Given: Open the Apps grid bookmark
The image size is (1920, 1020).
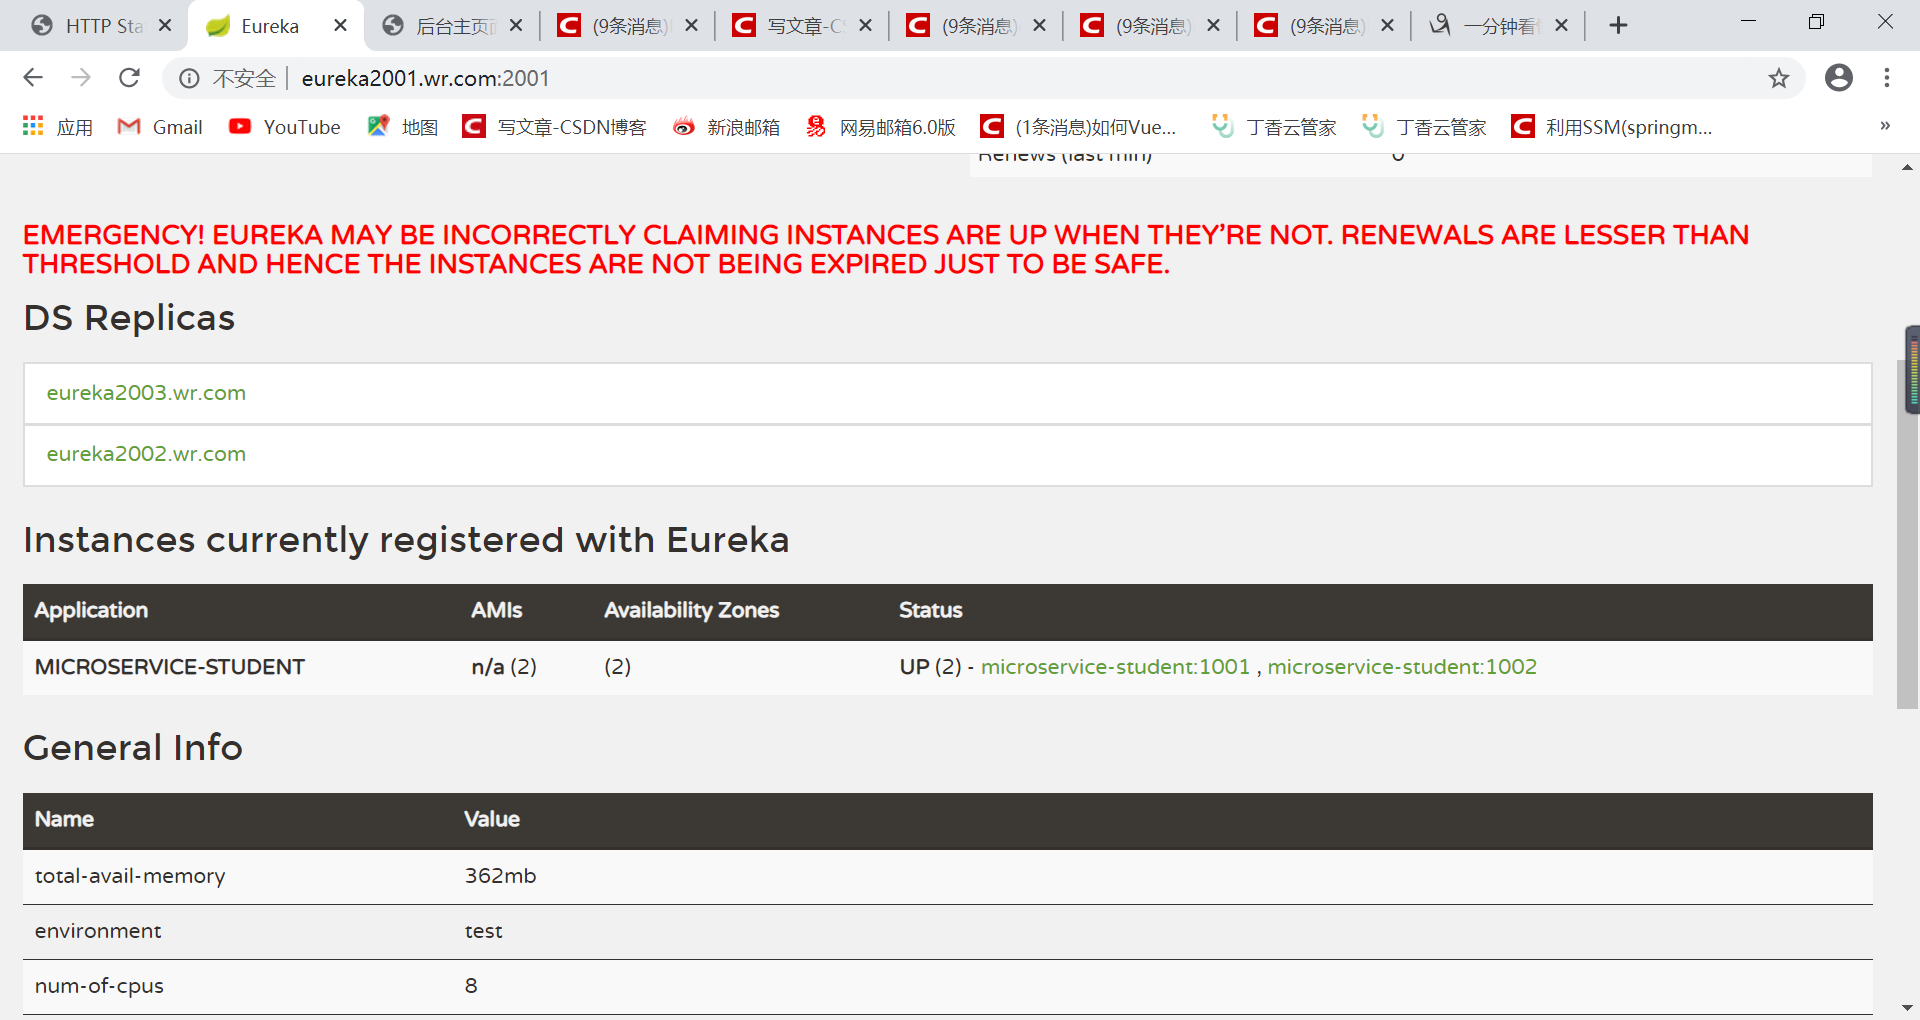Looking at the screenshot, I should (57, 127).
